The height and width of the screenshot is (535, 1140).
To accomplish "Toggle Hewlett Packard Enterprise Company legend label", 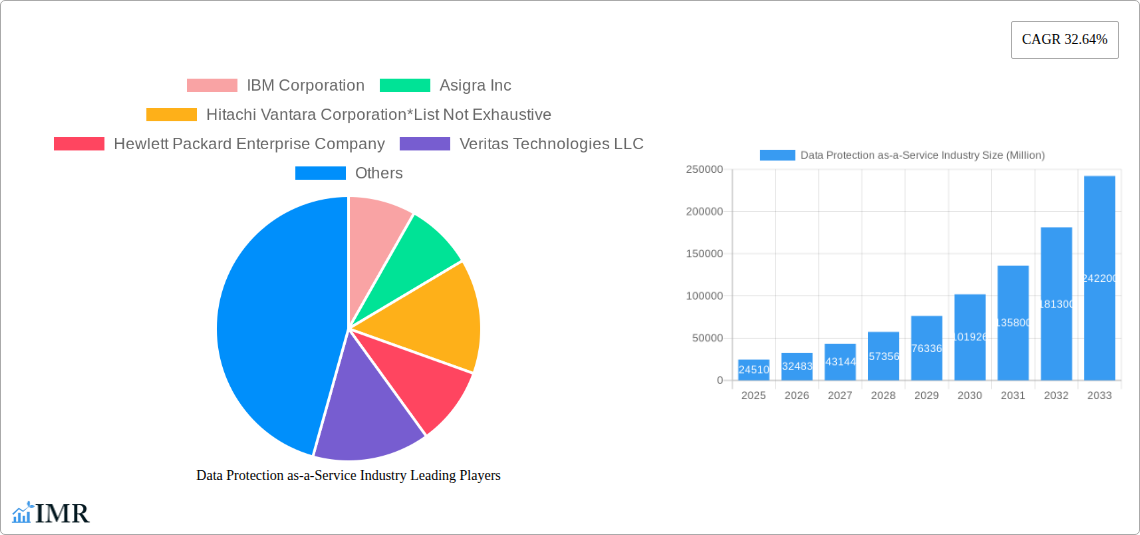I will click(249, 144).
